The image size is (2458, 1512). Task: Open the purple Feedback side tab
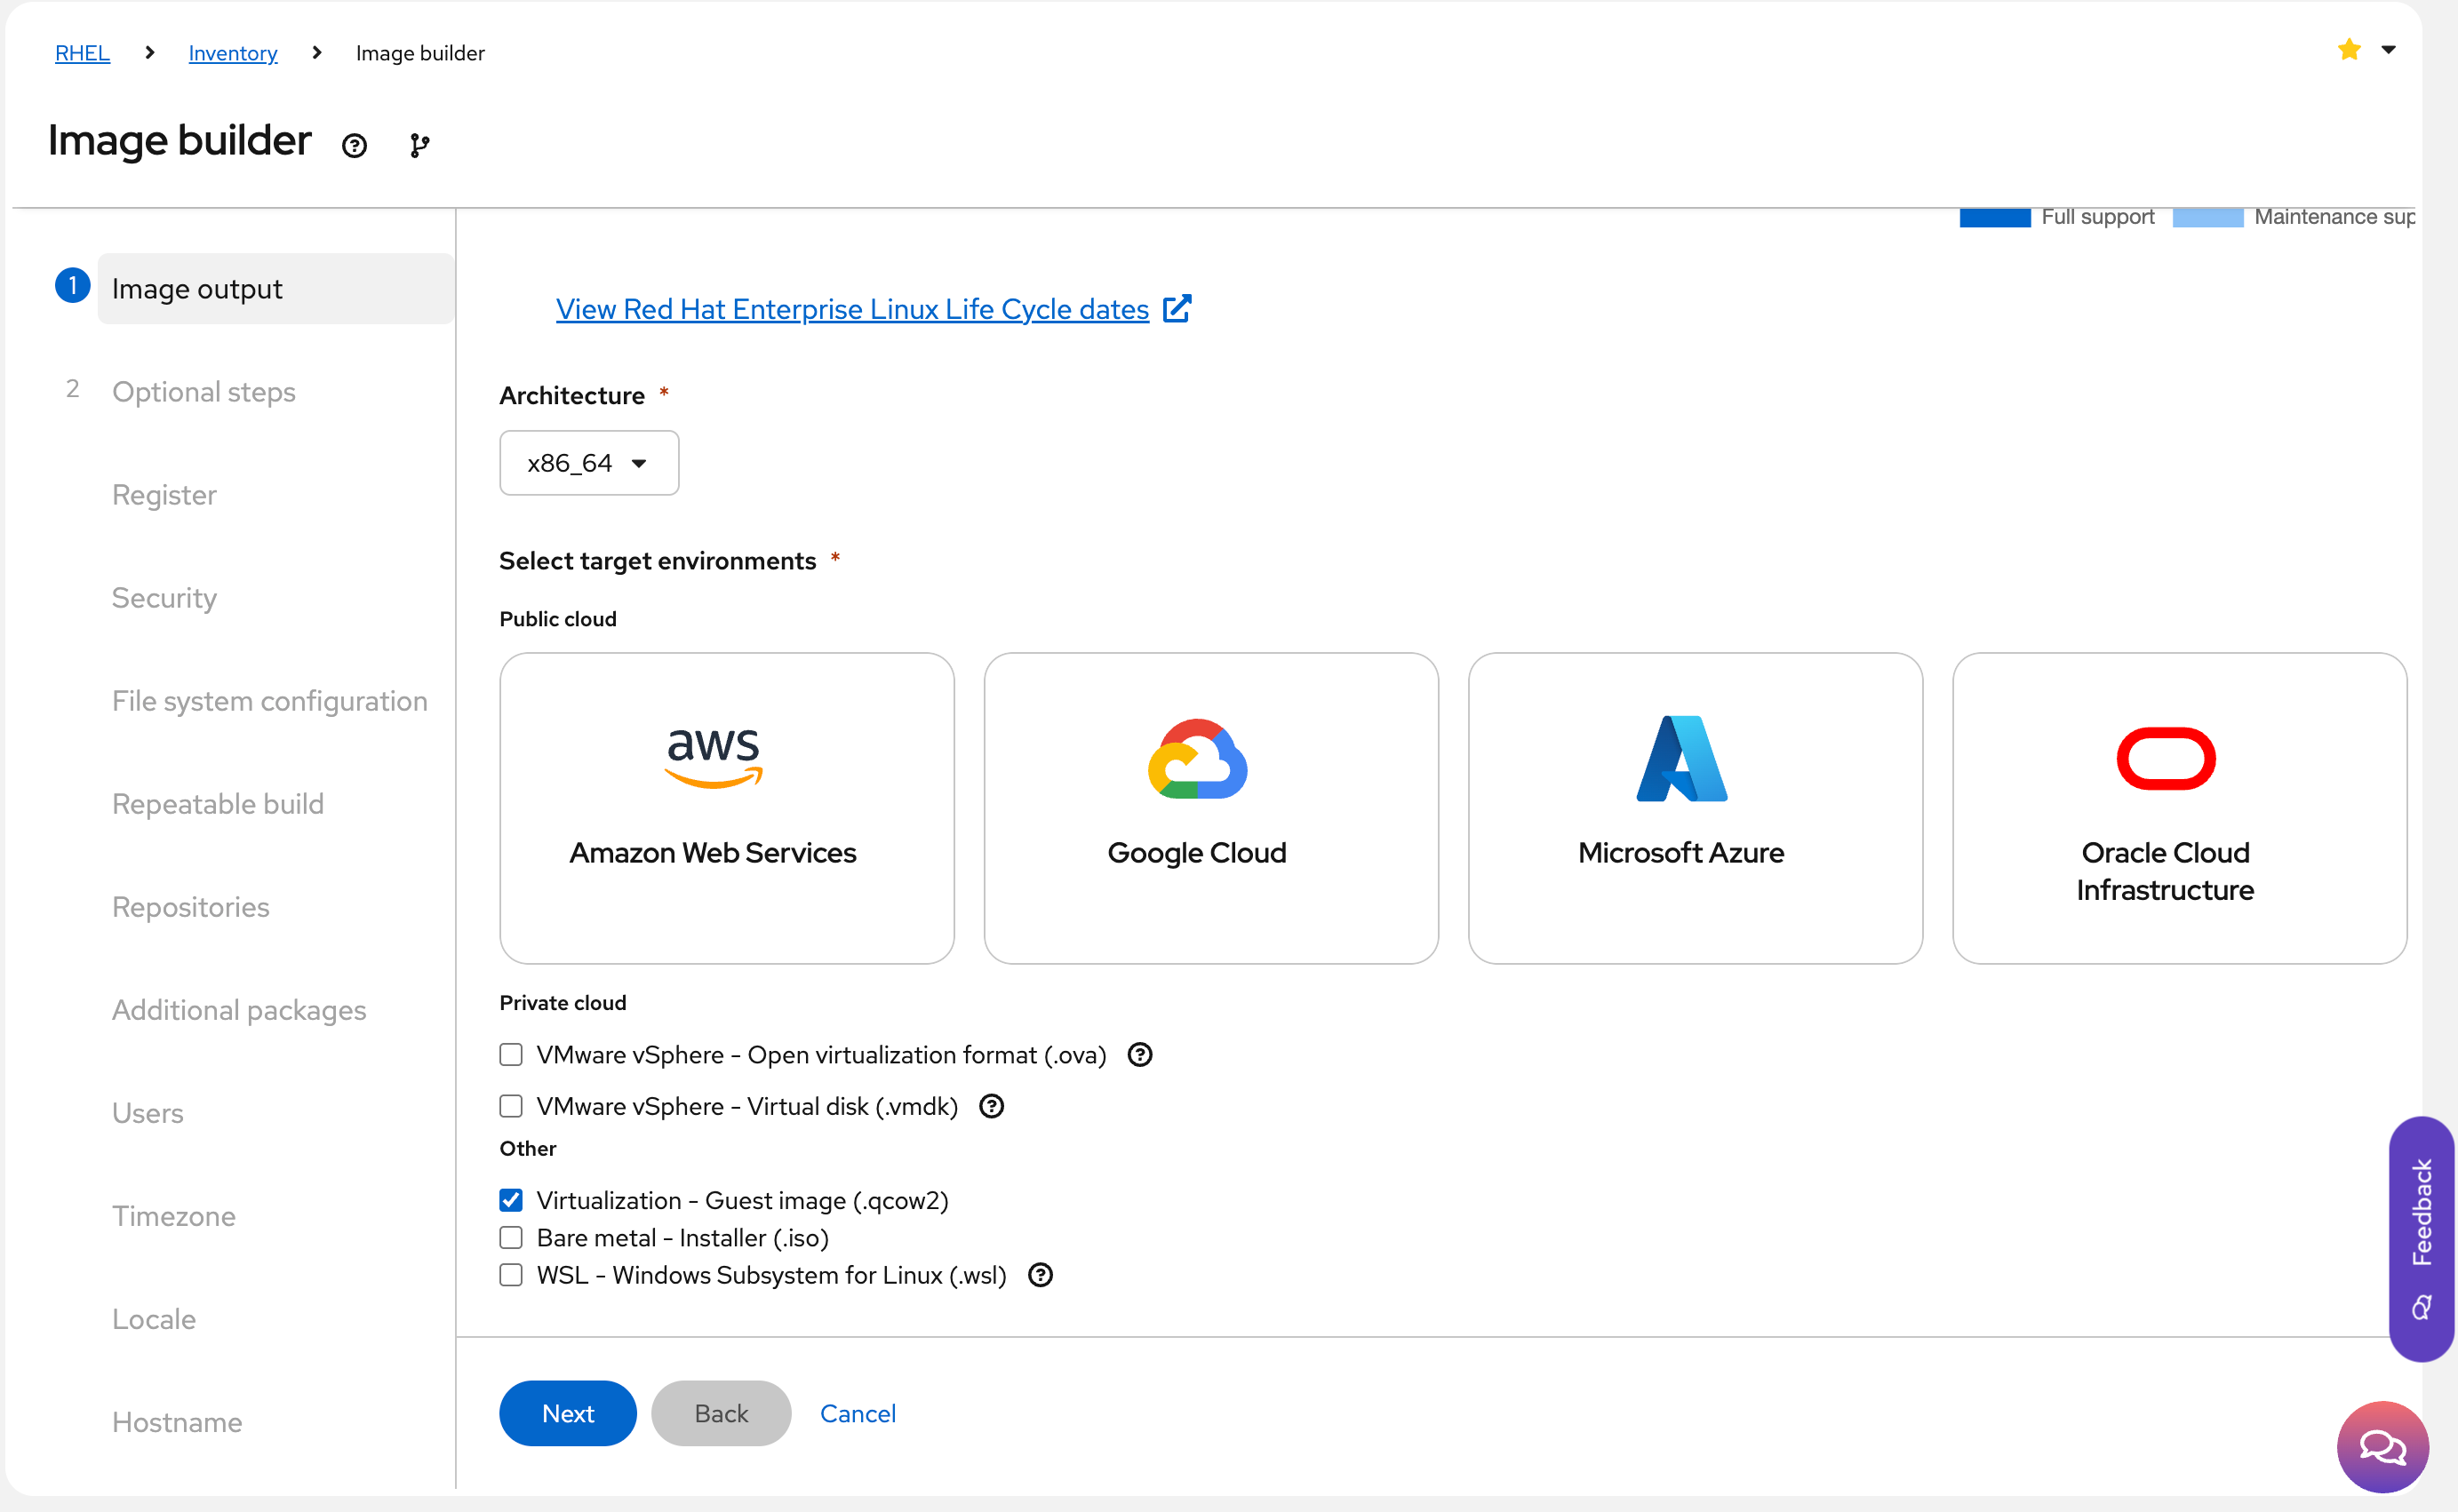(2420, 1238)
